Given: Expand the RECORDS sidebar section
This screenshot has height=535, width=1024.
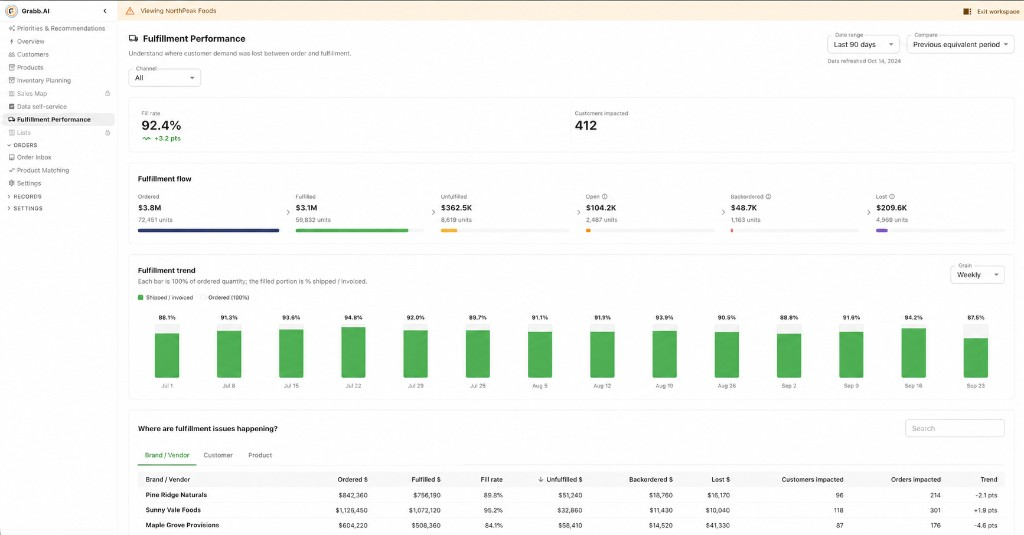Looking at the screenshot, I should [24, 197].
